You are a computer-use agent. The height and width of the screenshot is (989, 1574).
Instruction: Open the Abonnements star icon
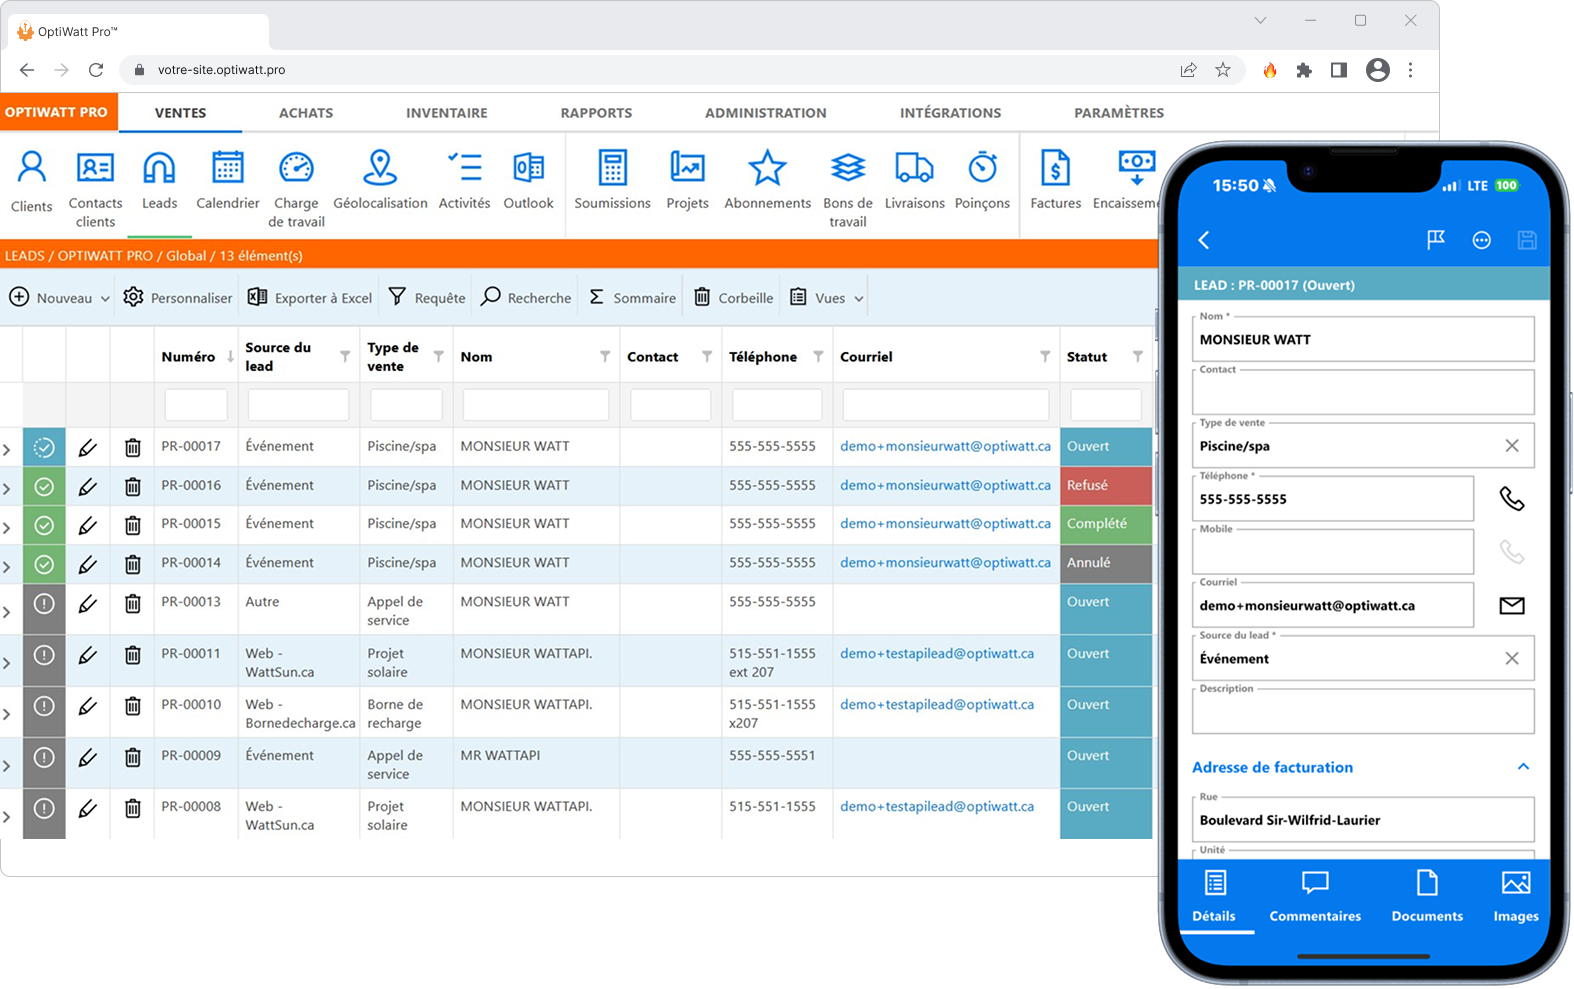pyautogui.click(x=767, y=166)
